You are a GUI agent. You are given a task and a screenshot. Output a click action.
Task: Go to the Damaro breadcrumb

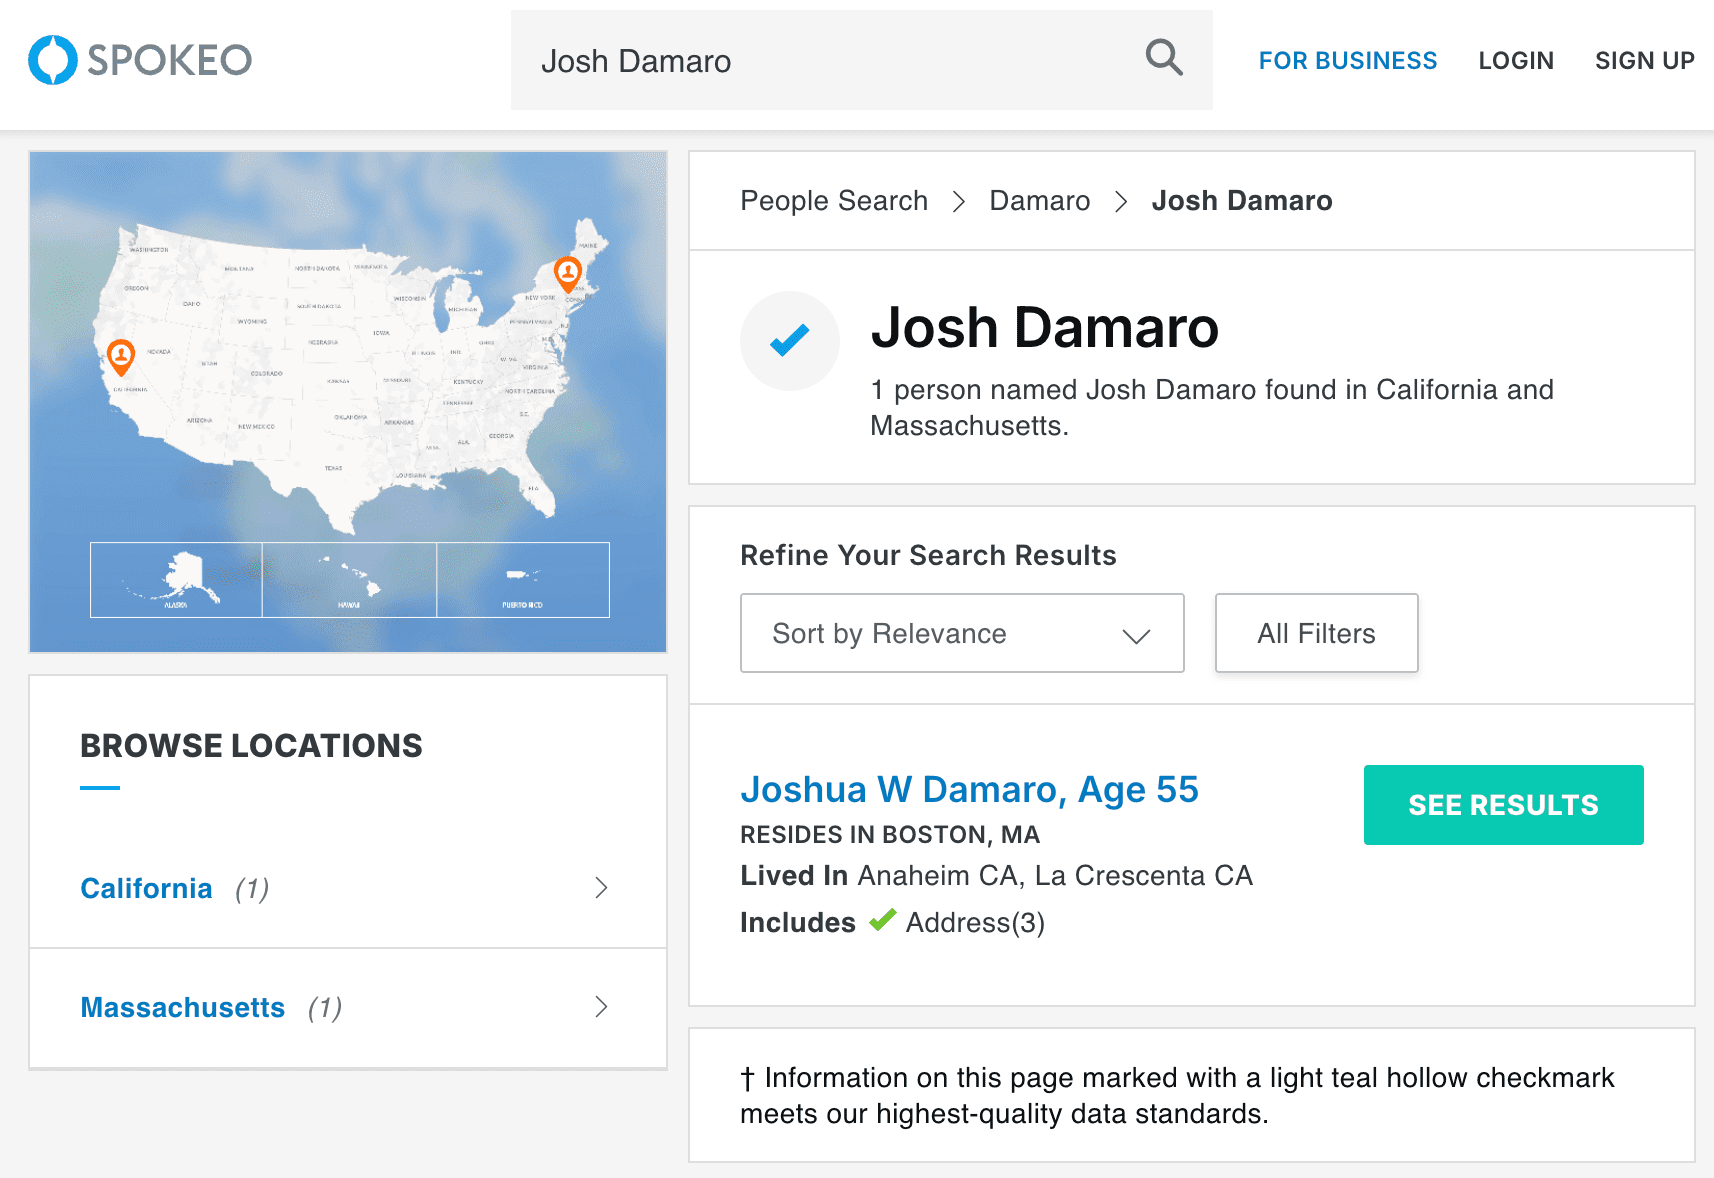coord(1040,201)
